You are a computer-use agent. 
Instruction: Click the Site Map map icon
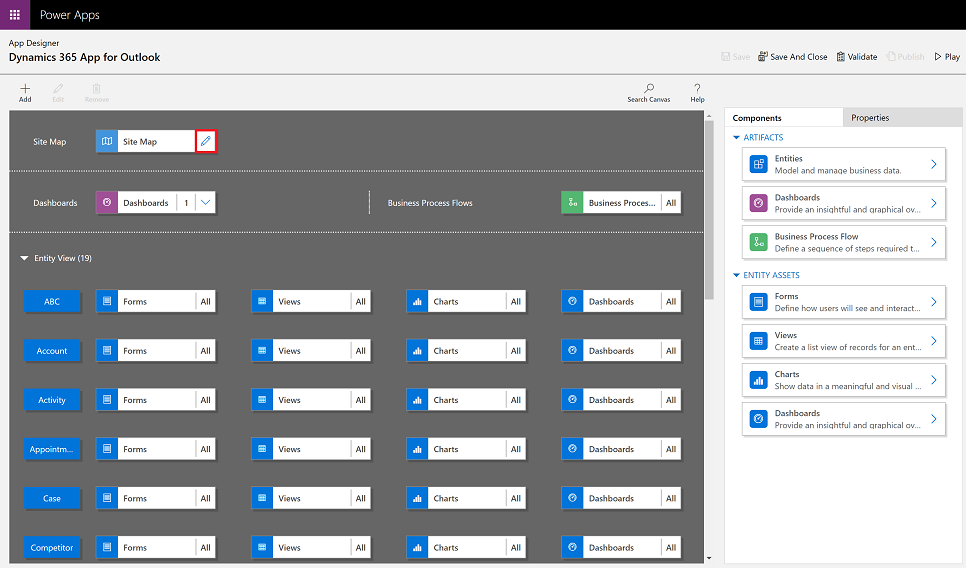click(x=107, y=141)
